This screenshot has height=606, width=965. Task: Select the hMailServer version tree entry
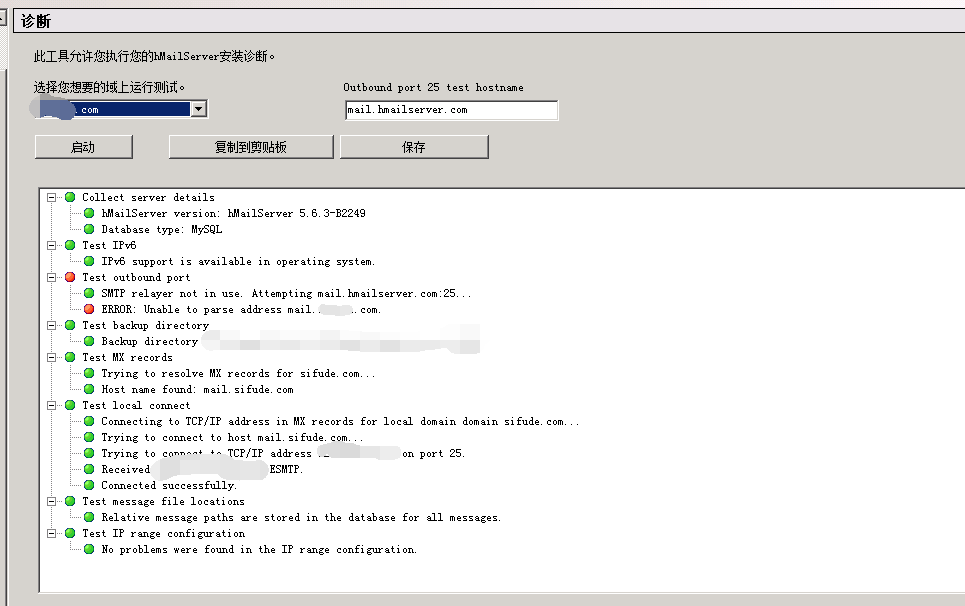click(232, 213)
